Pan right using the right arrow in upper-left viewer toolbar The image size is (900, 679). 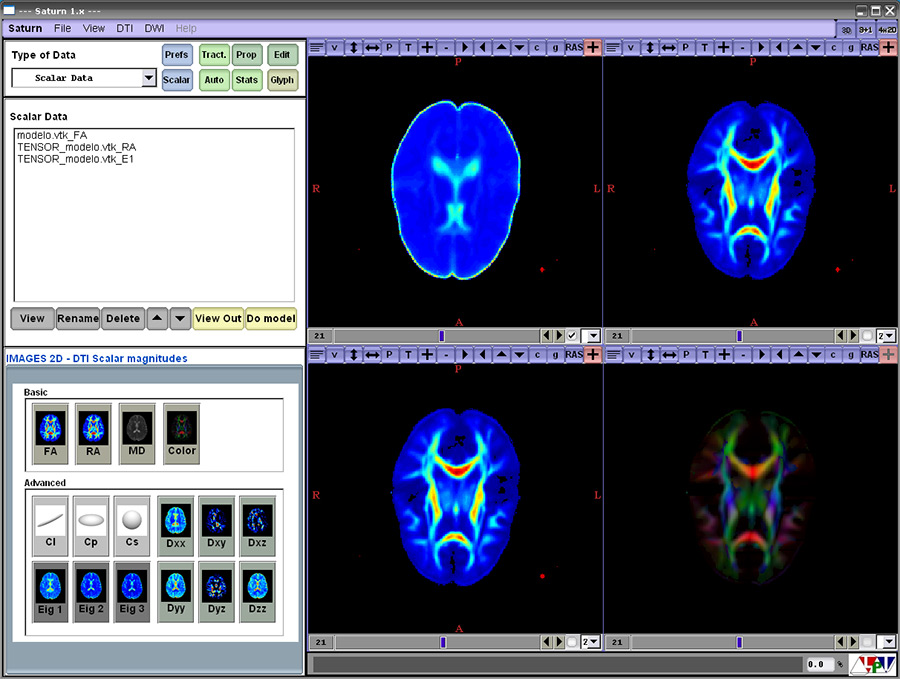(x=464, y=48)
